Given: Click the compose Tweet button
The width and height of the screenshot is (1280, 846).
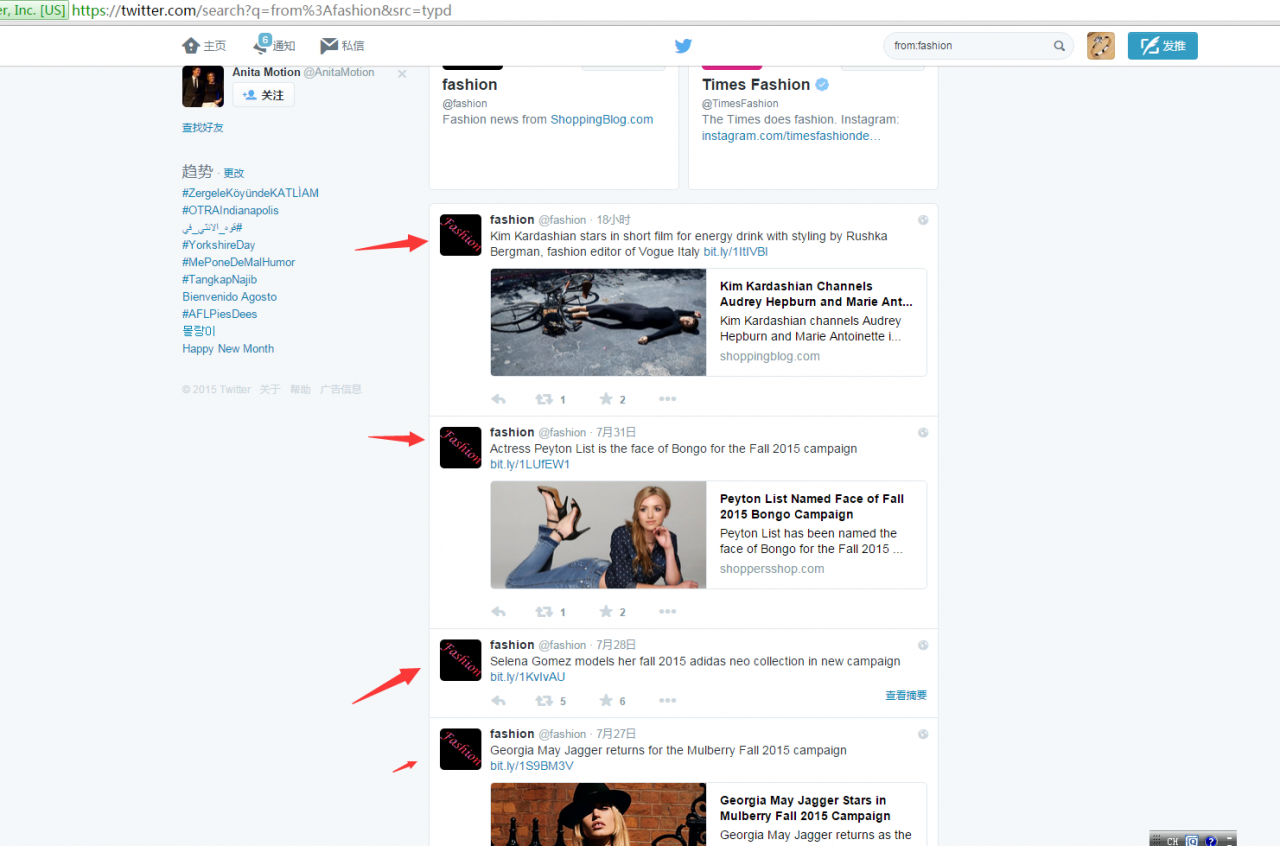Looking at the screenshot, I should click(1162, 46).
